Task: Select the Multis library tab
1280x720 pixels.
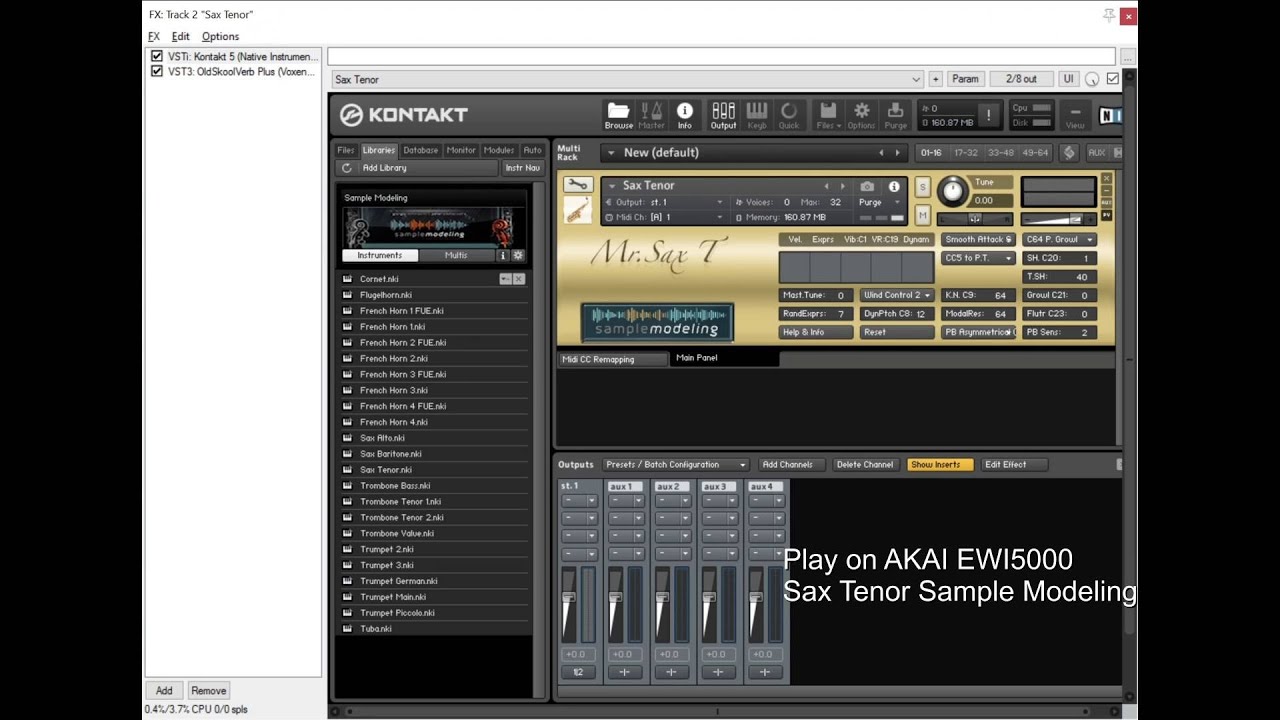Action: pos(456,256)
